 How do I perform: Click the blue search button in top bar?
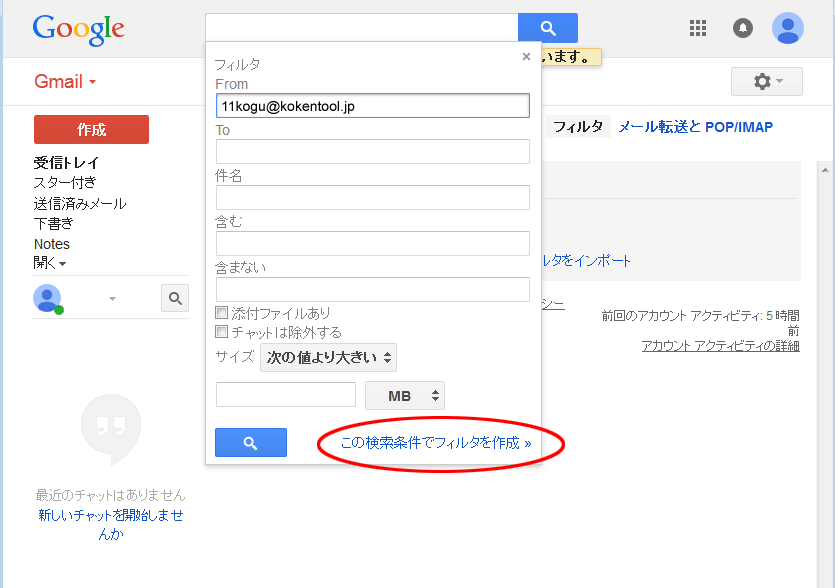(x=547, y=28)
